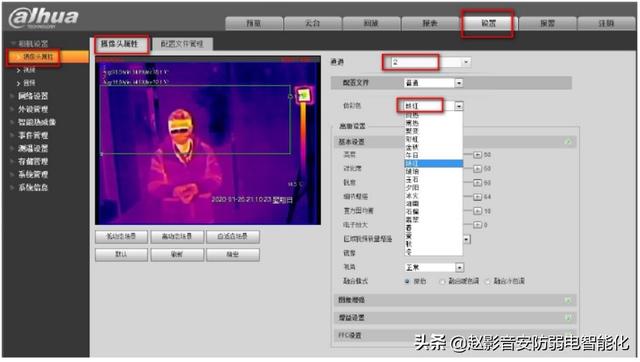Choose highlighted 铁红 in the palette list
640x362 pixels.
tap(433, 164)
